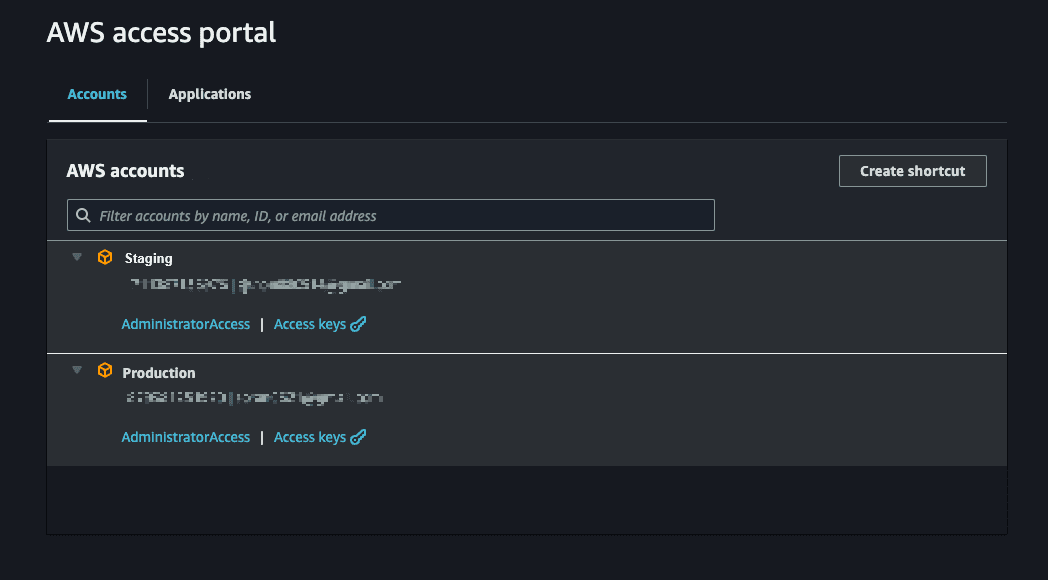1048x580 pixels.
Task: Open the Access keys link under Production
Action: tap(310, 437)
